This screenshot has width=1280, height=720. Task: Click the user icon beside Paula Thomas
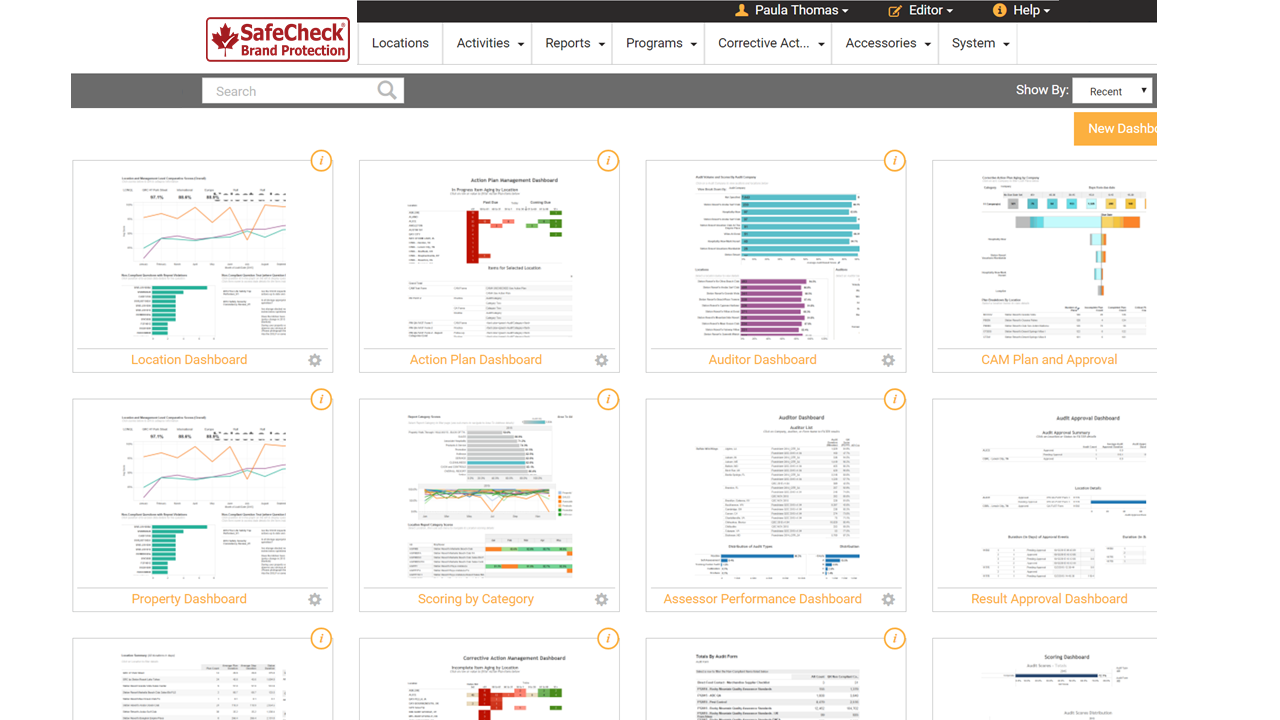[741, 10]
